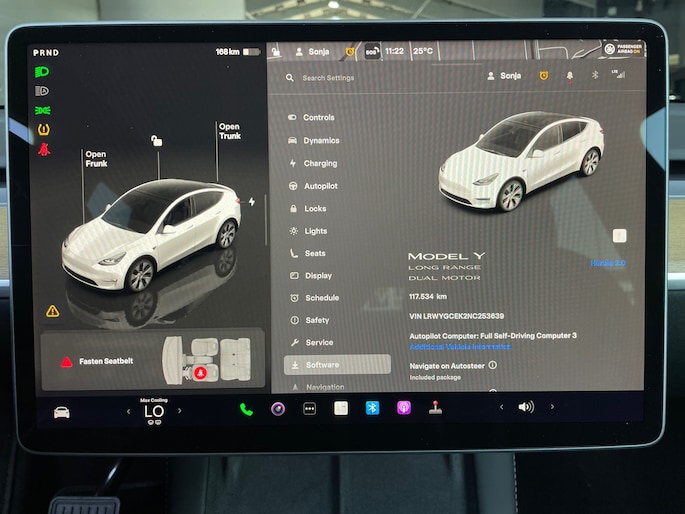The width and height of the screenshot is (685, 514).
Task: Launch Arcade joystick app
Action: coord(435,407)
